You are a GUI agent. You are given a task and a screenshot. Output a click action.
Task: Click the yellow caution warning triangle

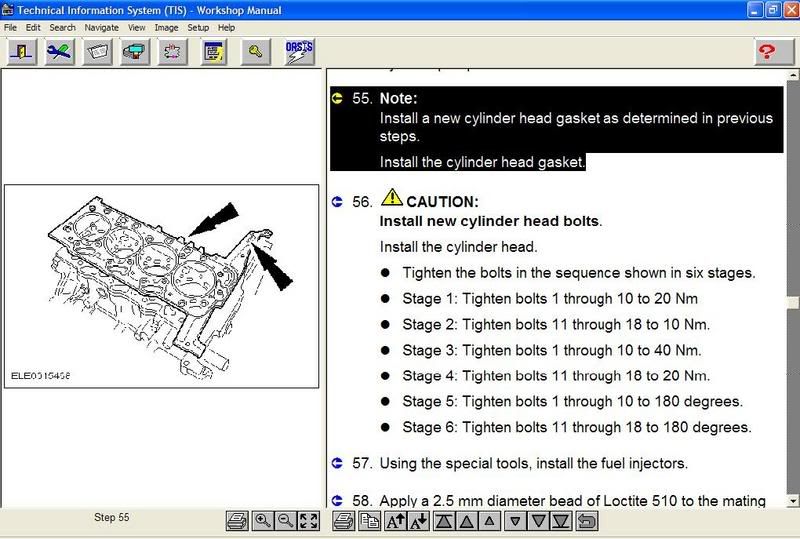click(392, 197)
